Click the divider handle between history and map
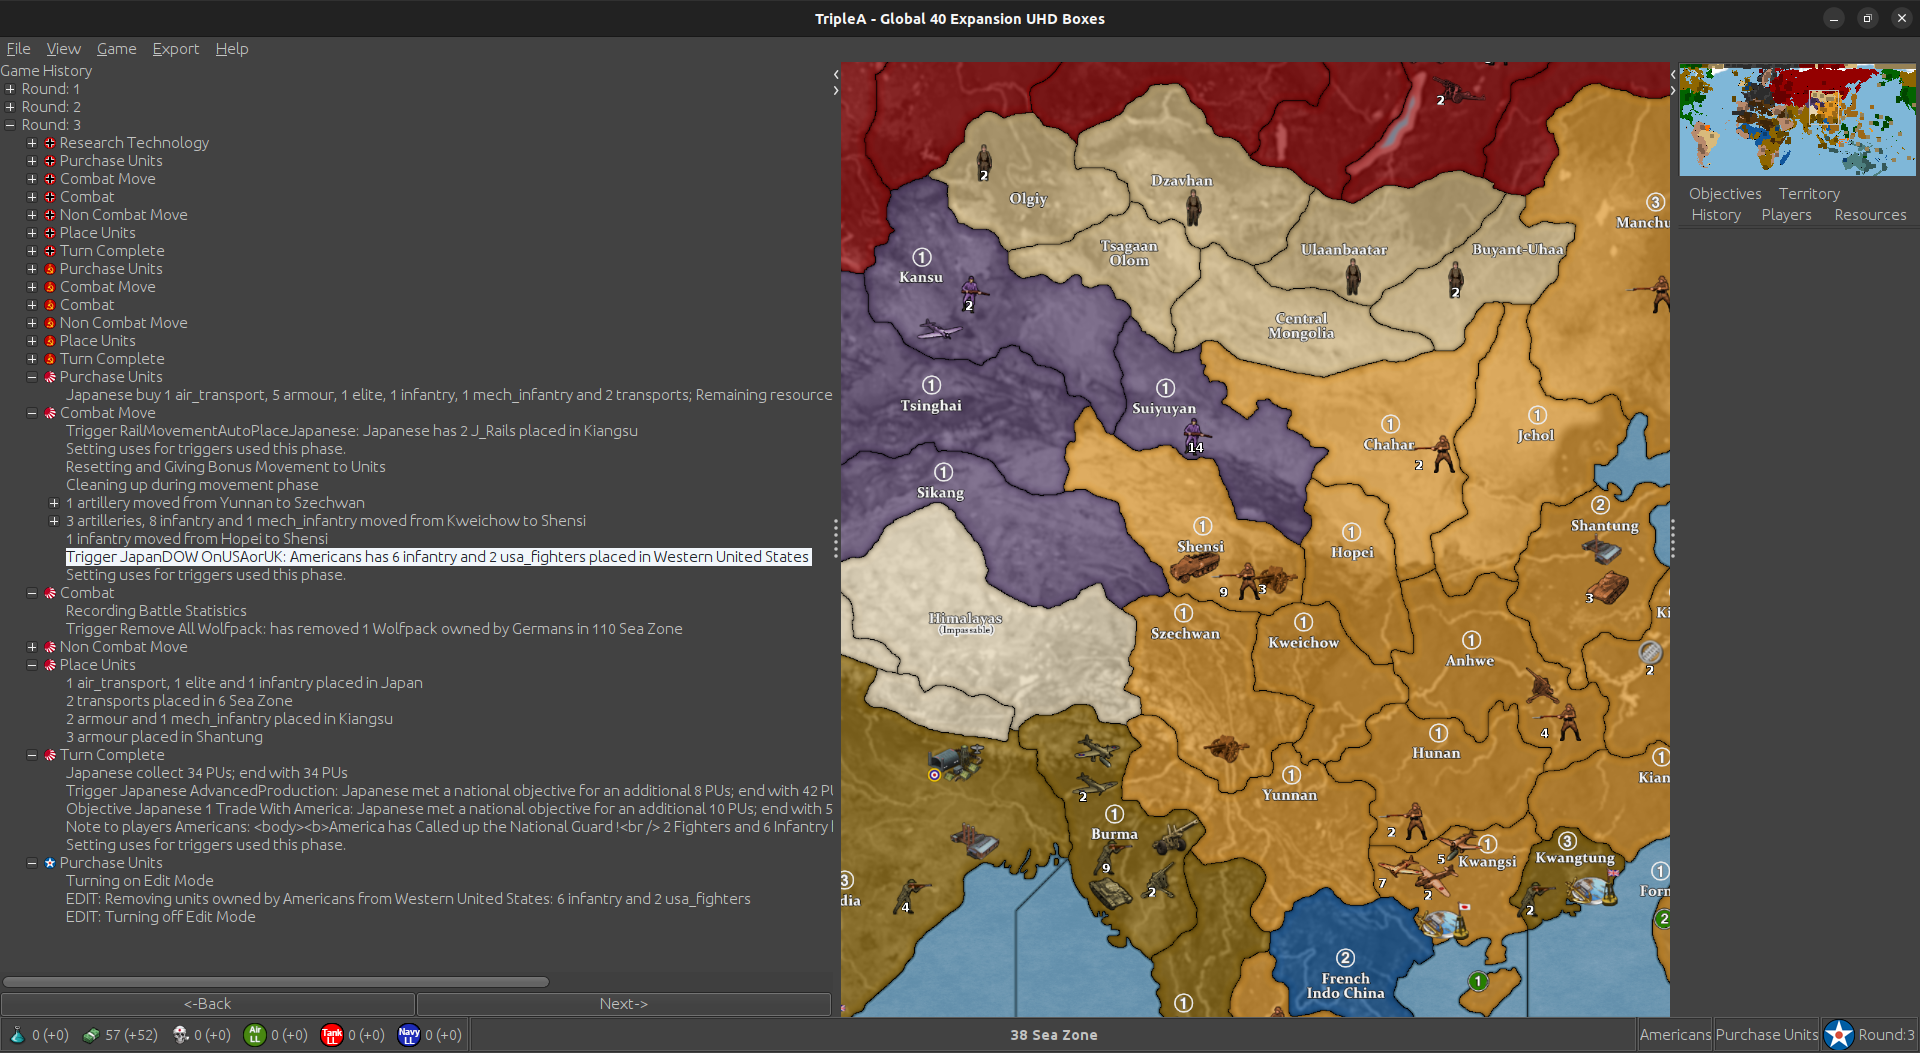 836,539
